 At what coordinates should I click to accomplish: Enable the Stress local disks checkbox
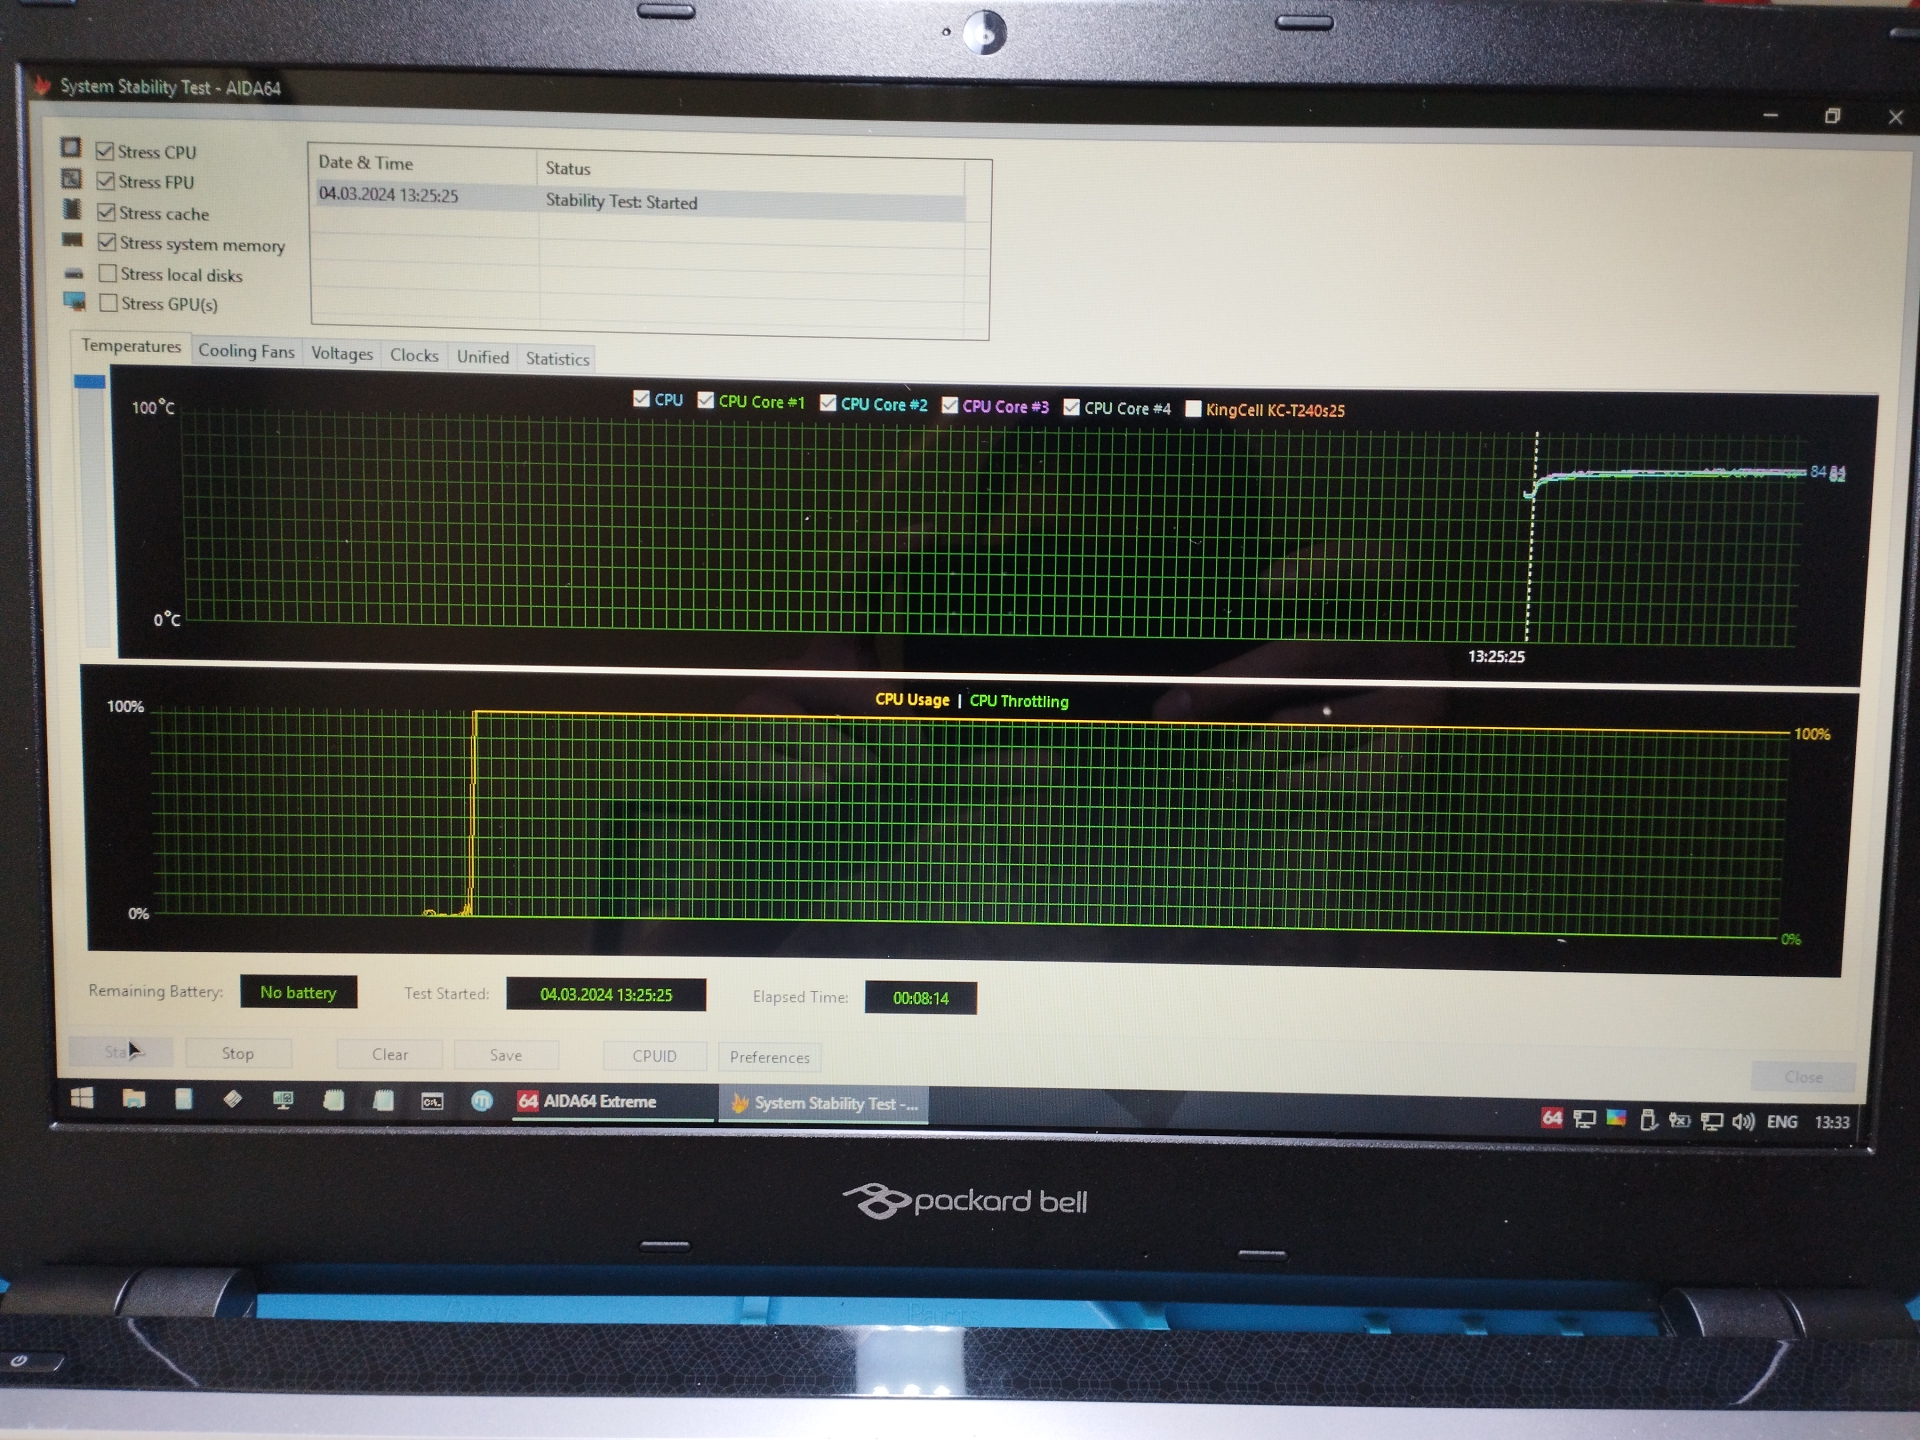click(x=108, y=273)
